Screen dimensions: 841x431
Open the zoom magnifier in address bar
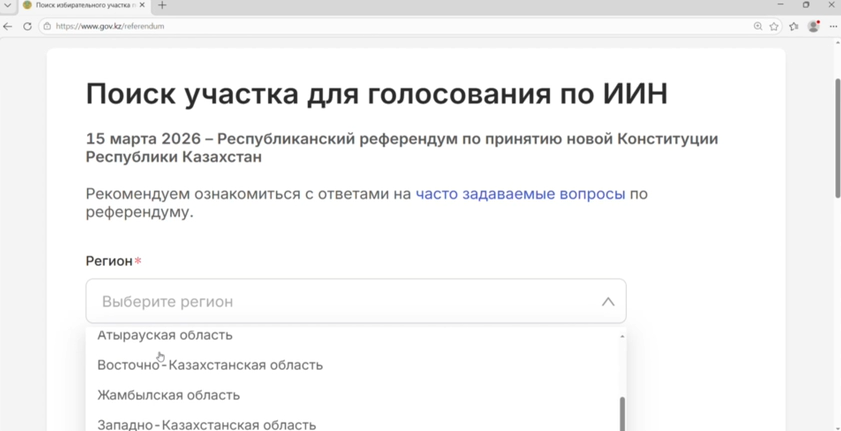click(758, 26)
